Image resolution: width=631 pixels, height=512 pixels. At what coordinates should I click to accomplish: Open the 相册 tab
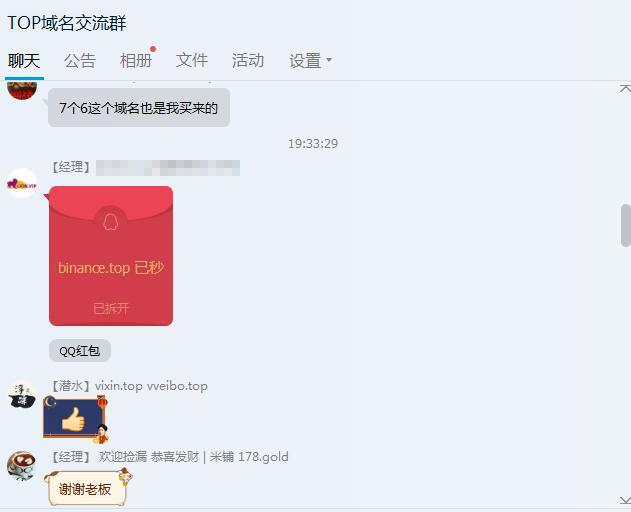click(x=136, y=61)
